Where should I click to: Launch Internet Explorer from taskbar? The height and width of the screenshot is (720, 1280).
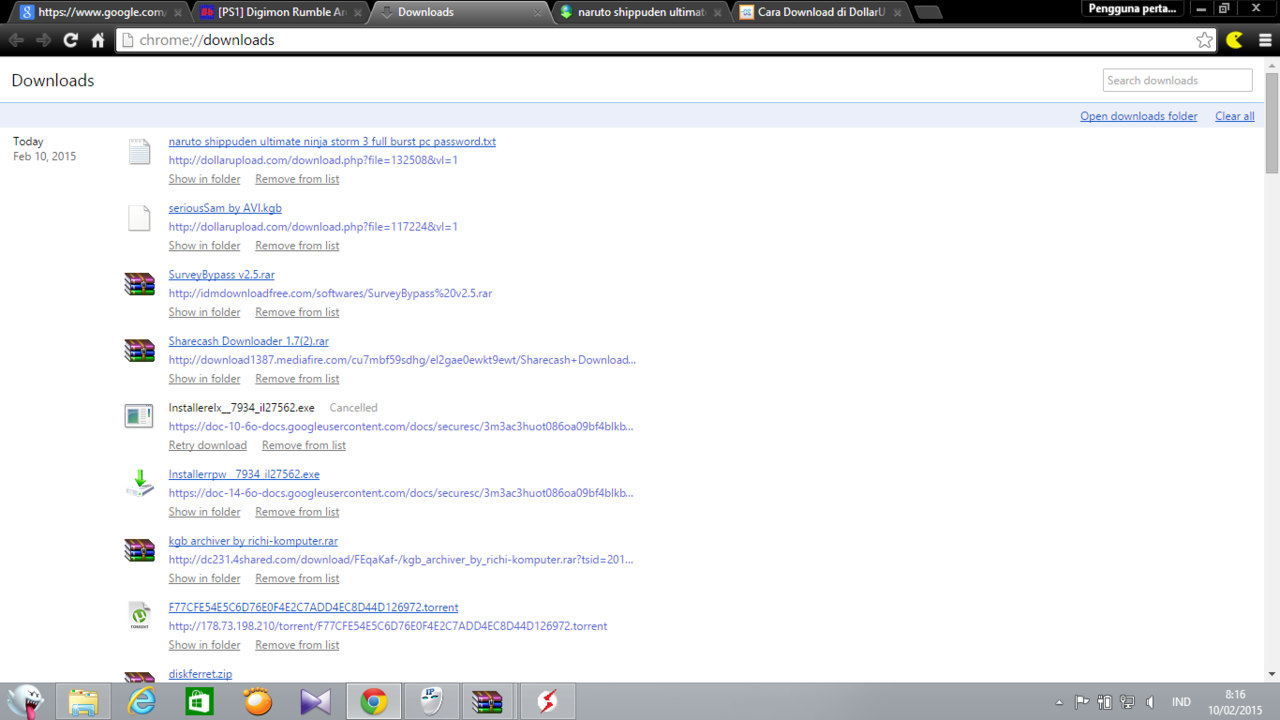(x=141, y=702)
